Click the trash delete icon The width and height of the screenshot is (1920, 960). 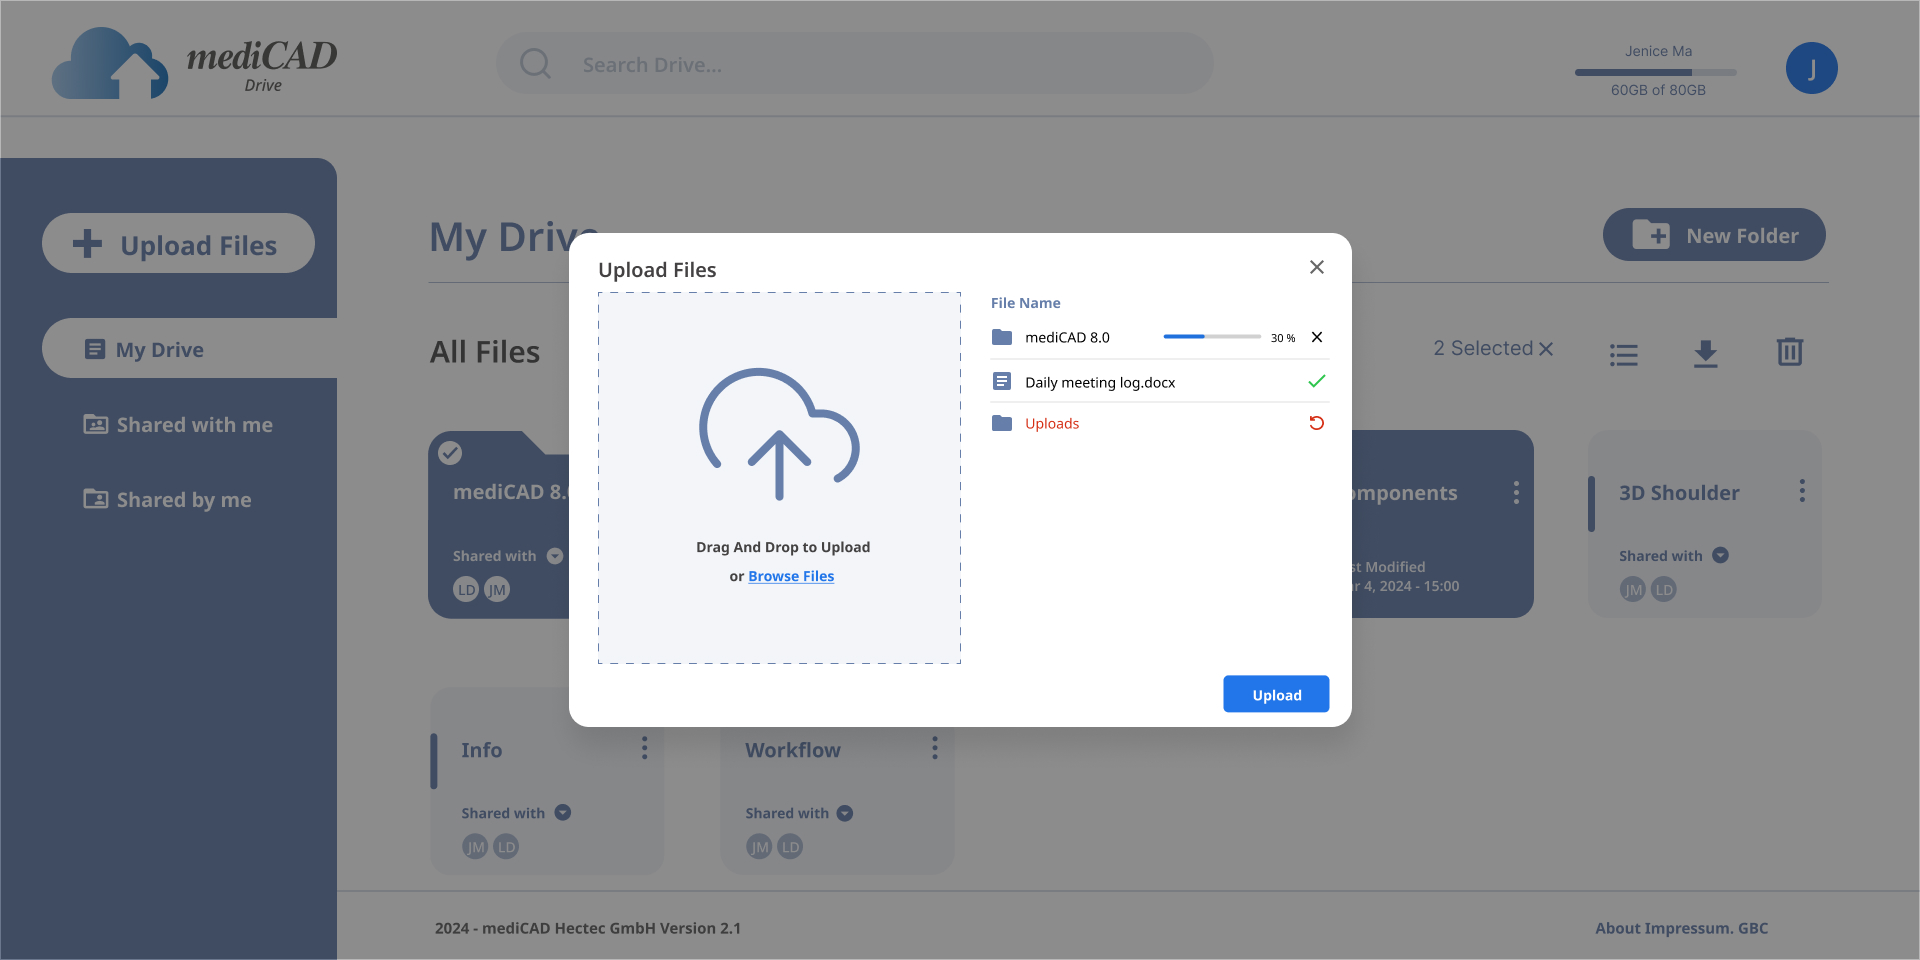[x=1789, y=351]
